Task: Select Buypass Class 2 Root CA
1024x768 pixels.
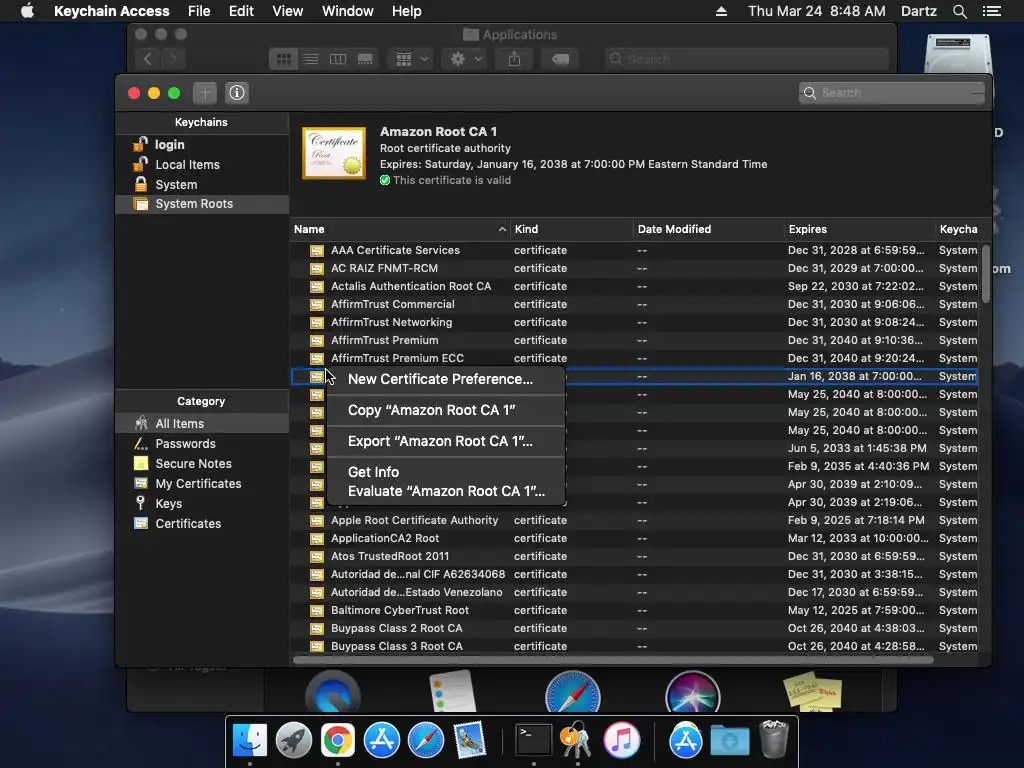Action: (633, 628)
